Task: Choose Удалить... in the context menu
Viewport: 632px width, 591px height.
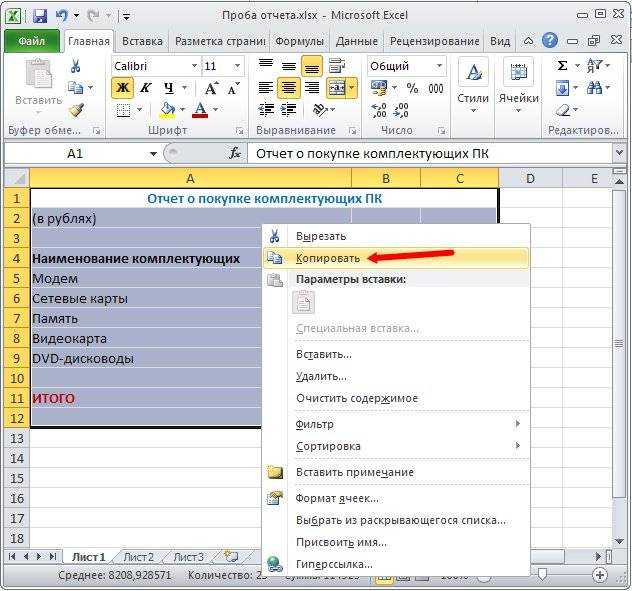Action: (395, 377)
